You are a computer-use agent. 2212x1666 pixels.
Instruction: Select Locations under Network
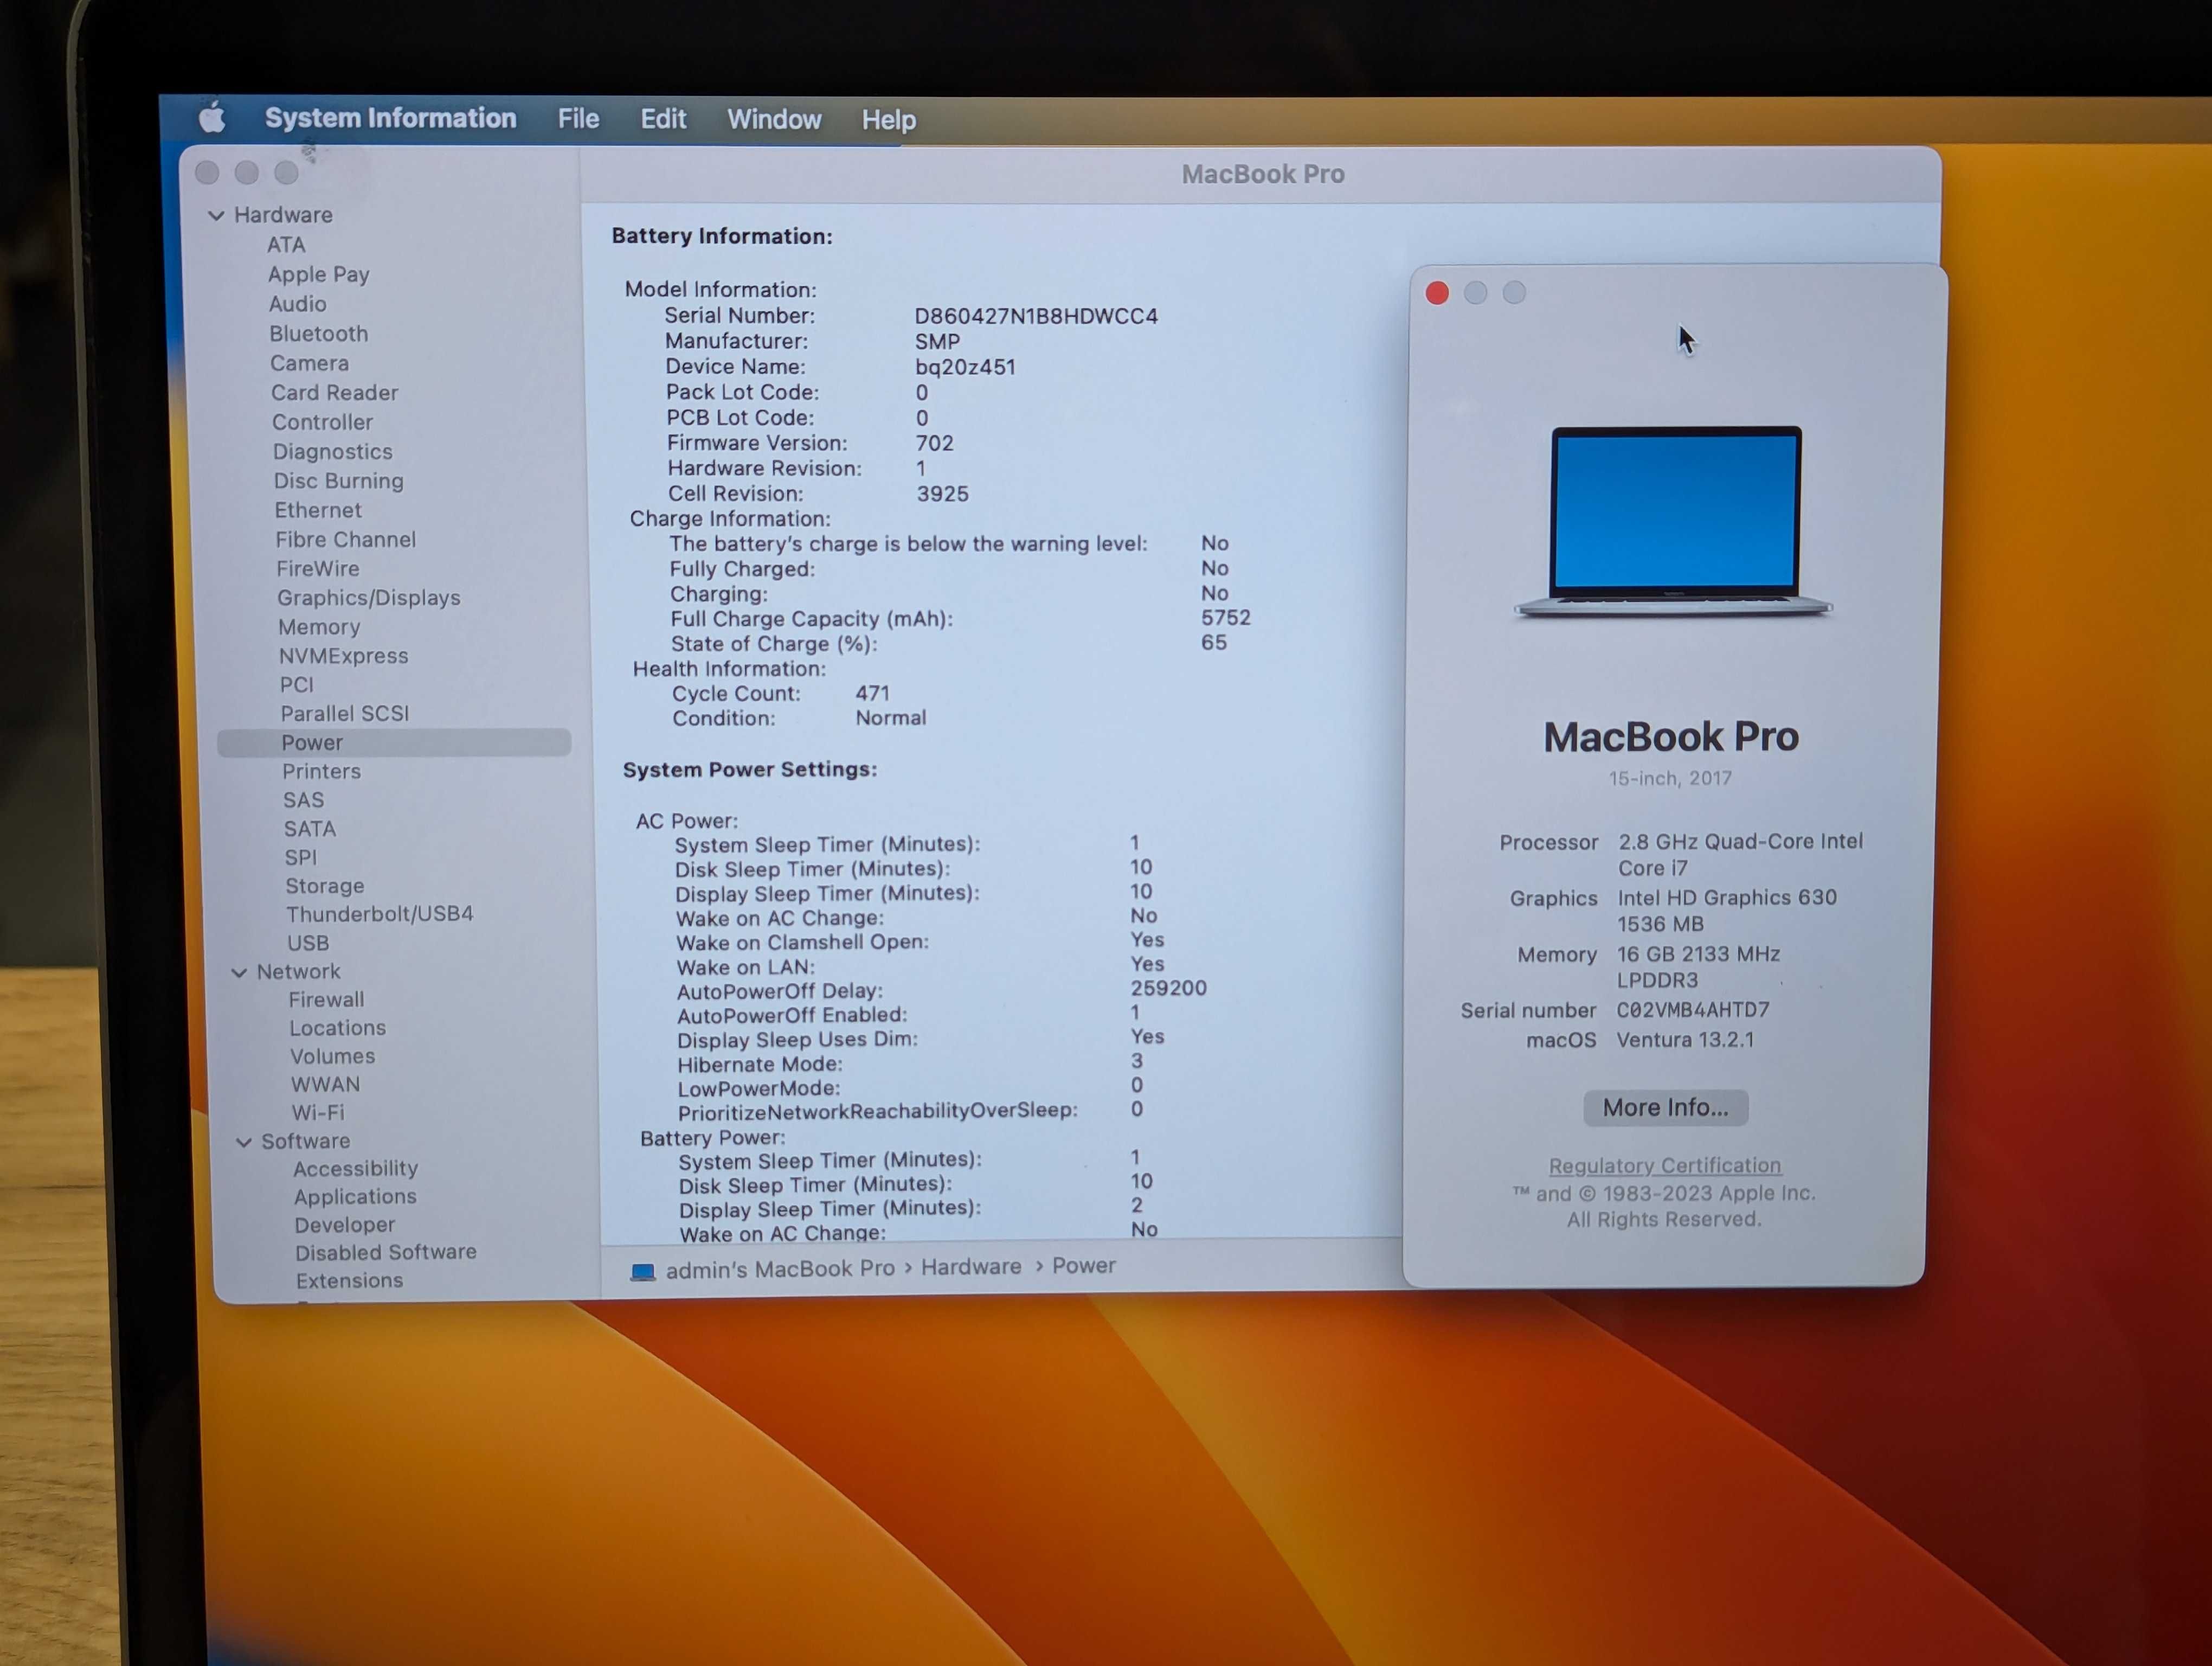coord(337,1028)
